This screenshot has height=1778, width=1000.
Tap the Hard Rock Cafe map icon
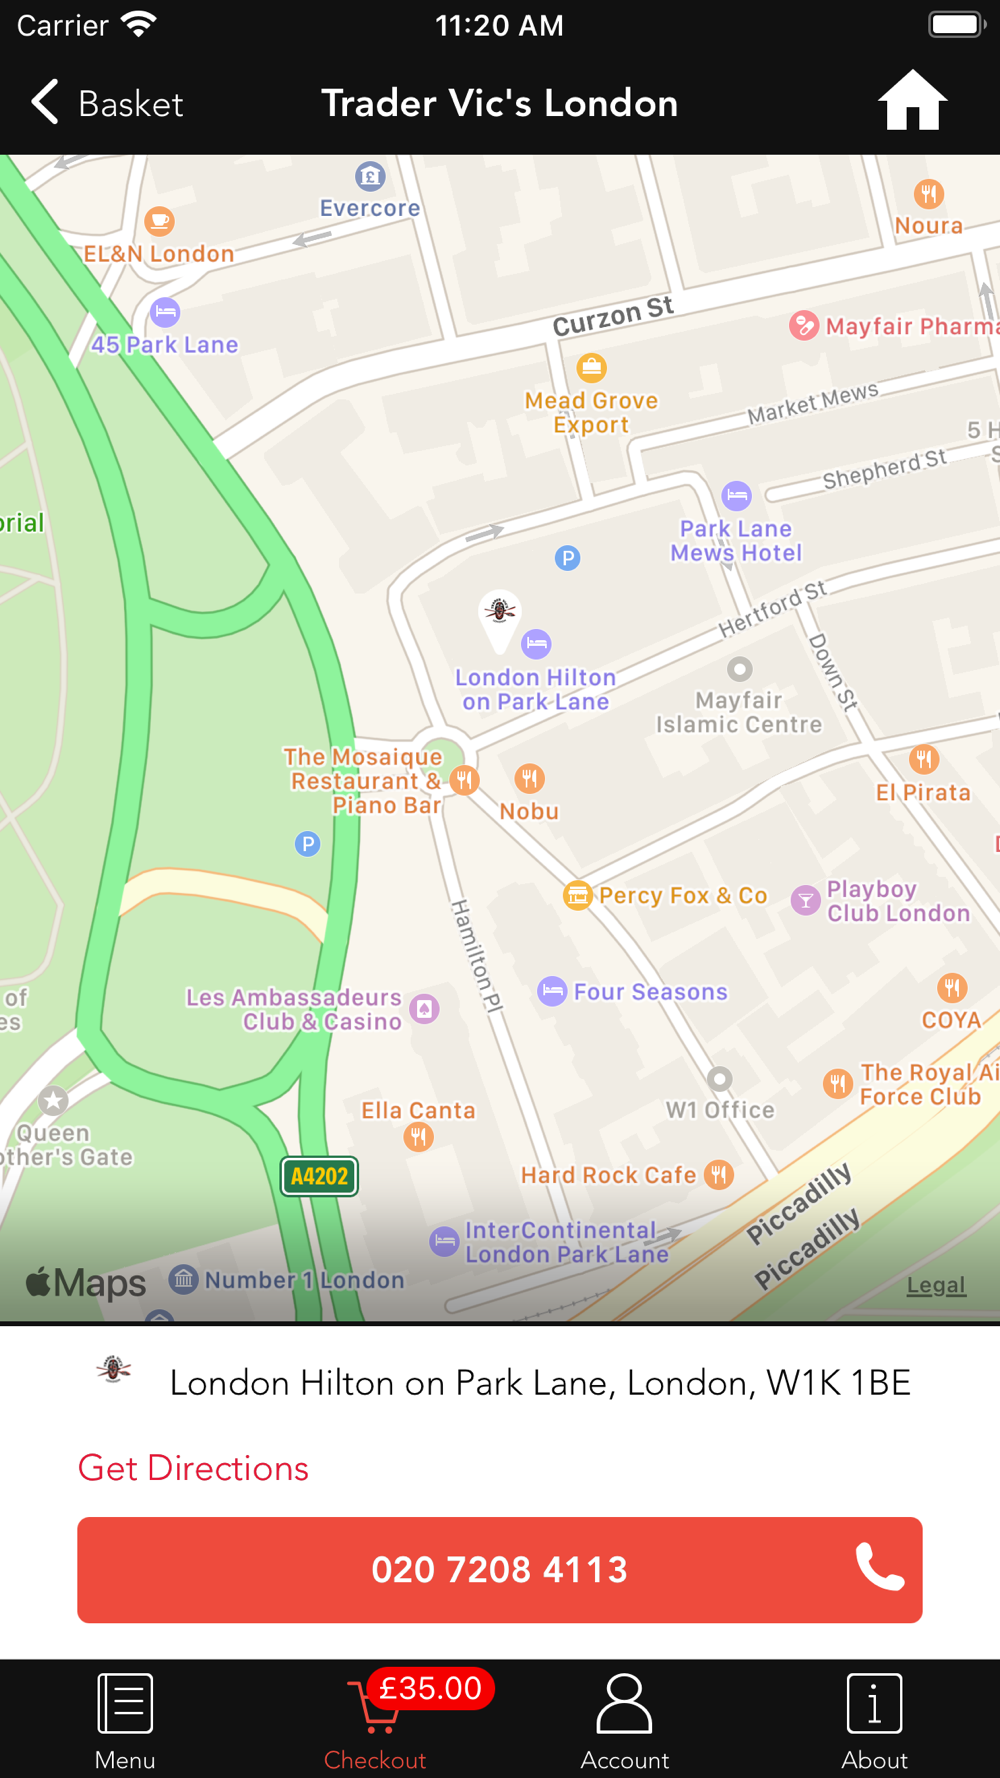pos(718,1174)
